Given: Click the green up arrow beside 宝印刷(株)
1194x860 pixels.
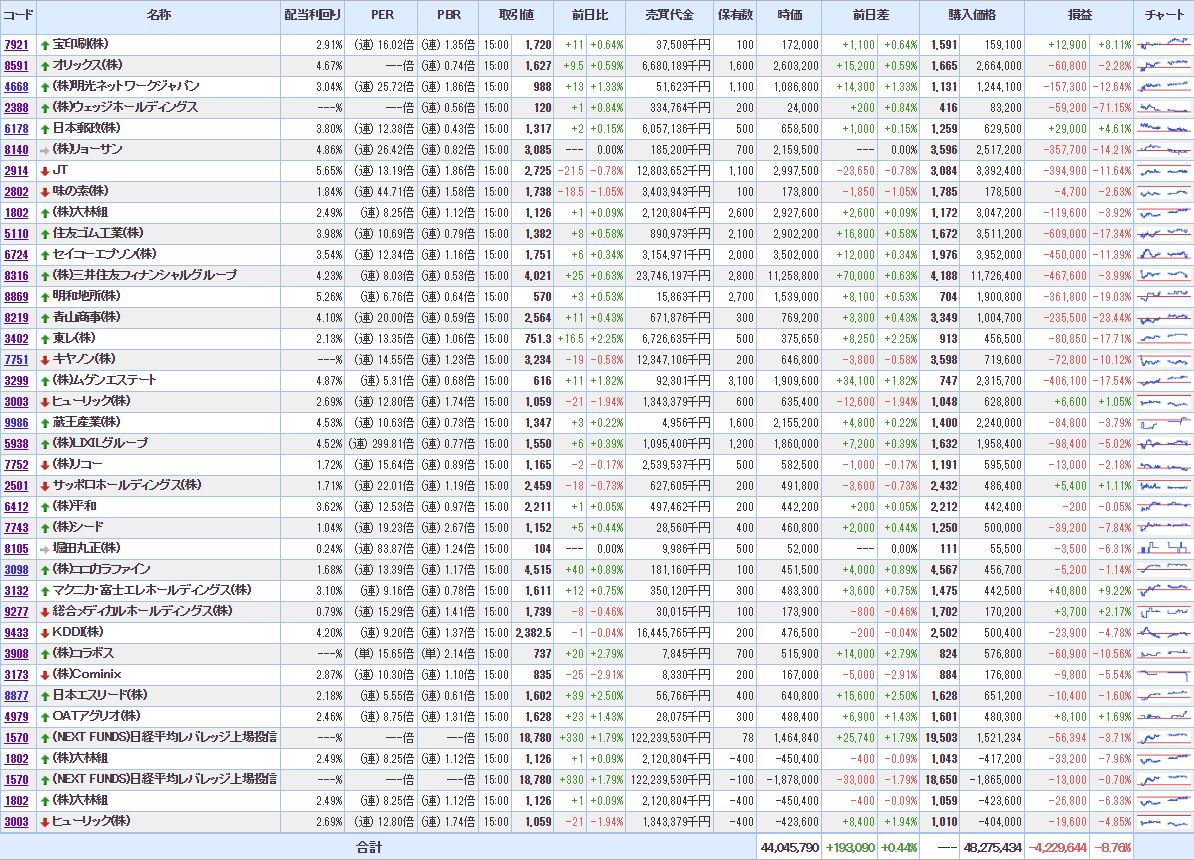Looking at the screenshot, I should [45, 45].
